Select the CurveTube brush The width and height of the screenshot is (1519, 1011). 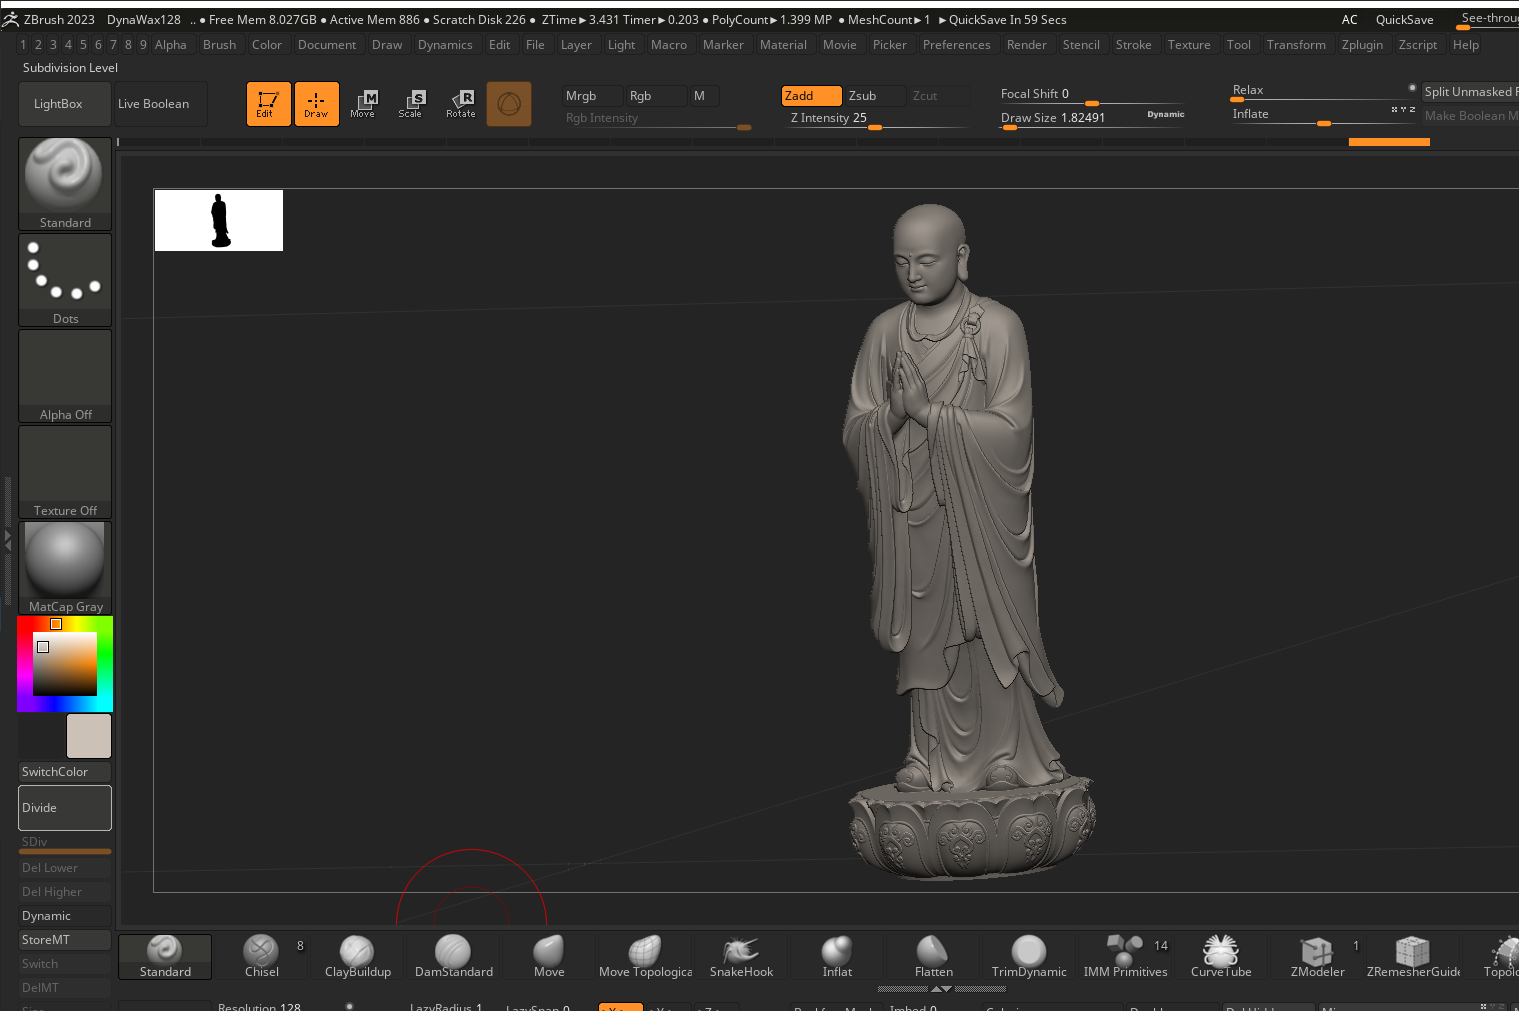pyautogui.click(x=1220, y=956)
